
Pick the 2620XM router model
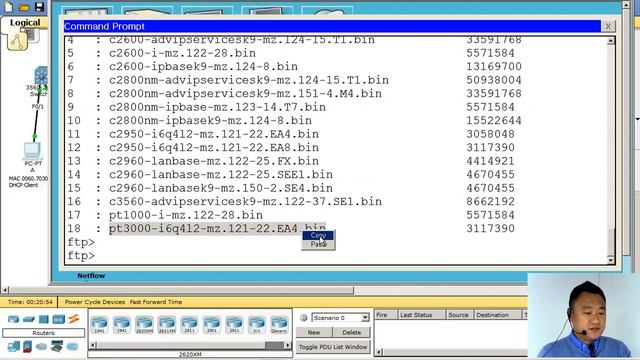(144, 324)
